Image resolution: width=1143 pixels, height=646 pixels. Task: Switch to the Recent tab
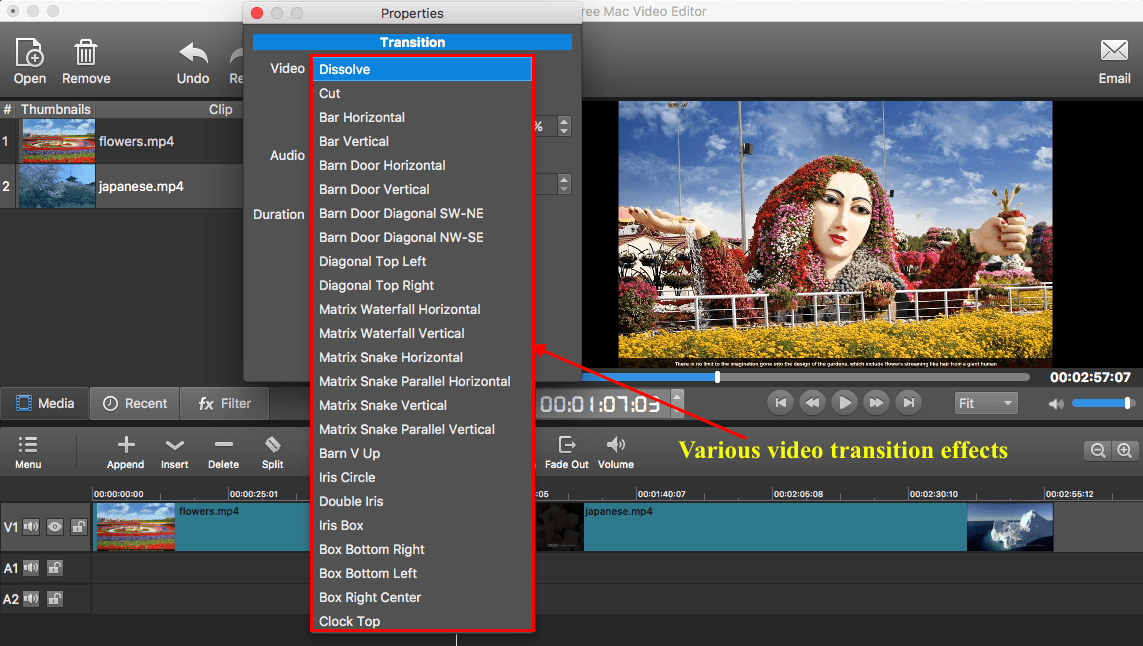point(135,403)
